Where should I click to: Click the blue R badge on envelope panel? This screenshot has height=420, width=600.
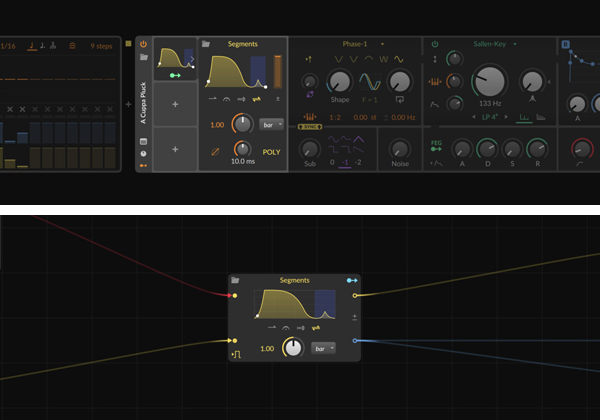click(x=566, y=44)
